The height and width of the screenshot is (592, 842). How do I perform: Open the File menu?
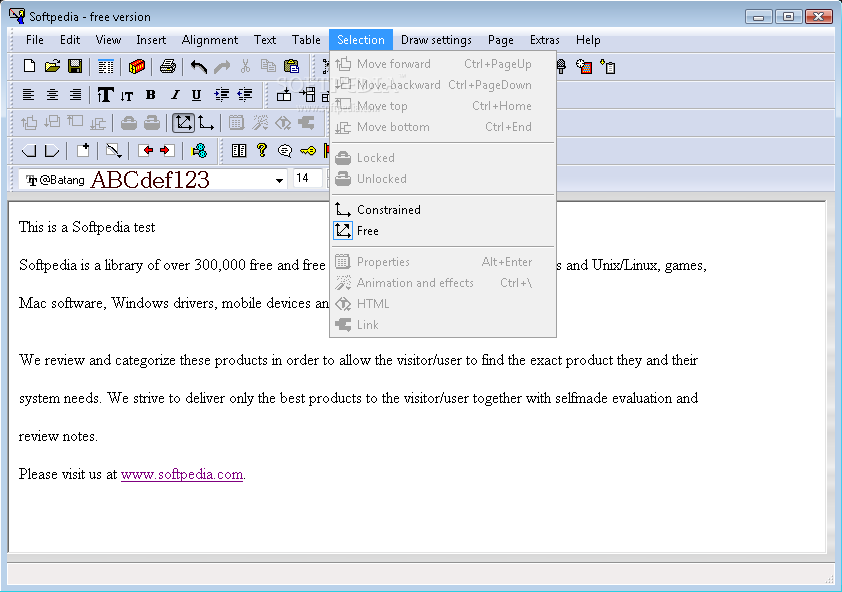click(34, 40)
